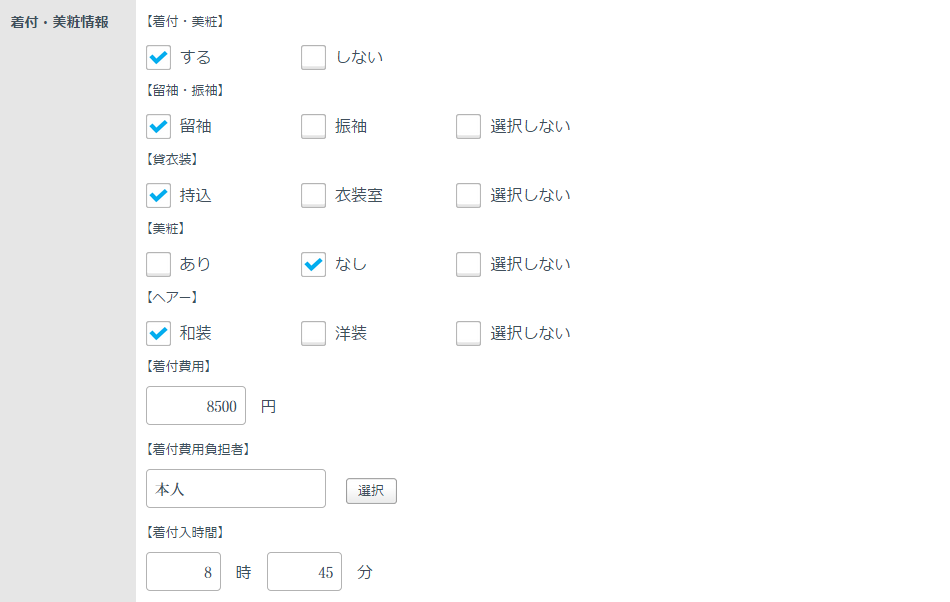950x602 pixels.
Task: Check the する checkbox for 着付・美粧
Action: [x=158, y=58]
